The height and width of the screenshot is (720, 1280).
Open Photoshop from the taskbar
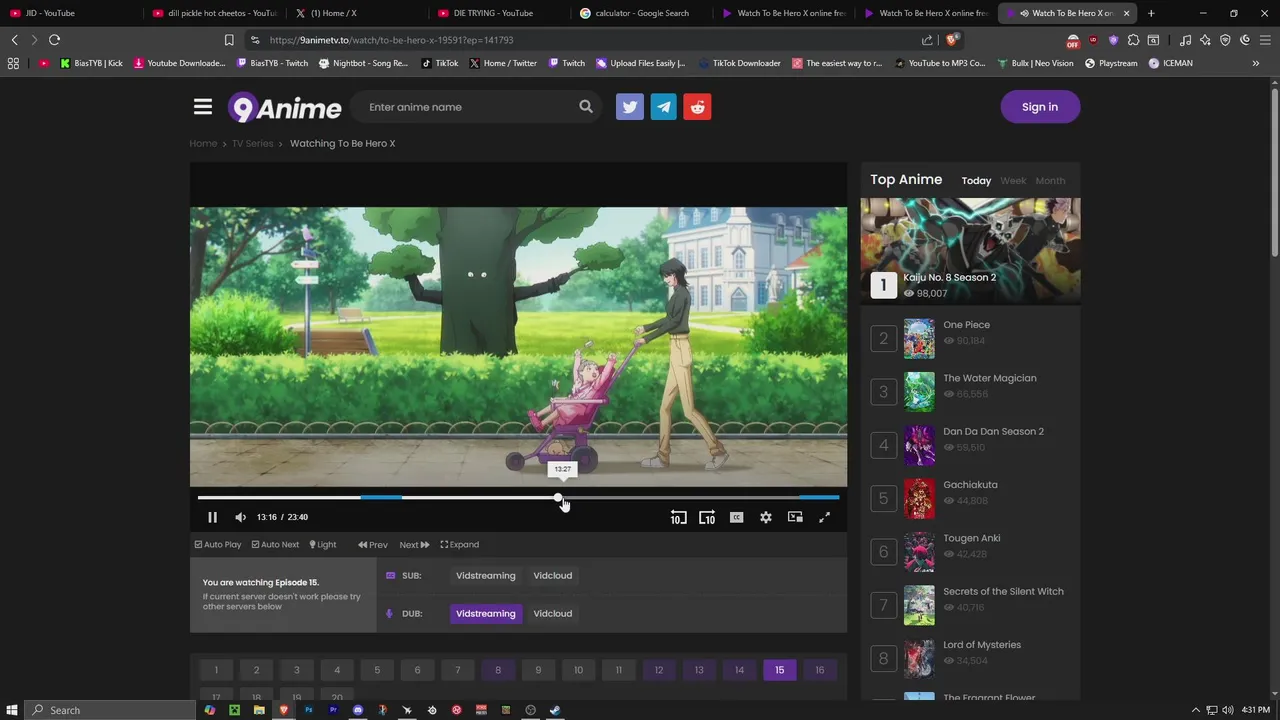coord(308,710)
